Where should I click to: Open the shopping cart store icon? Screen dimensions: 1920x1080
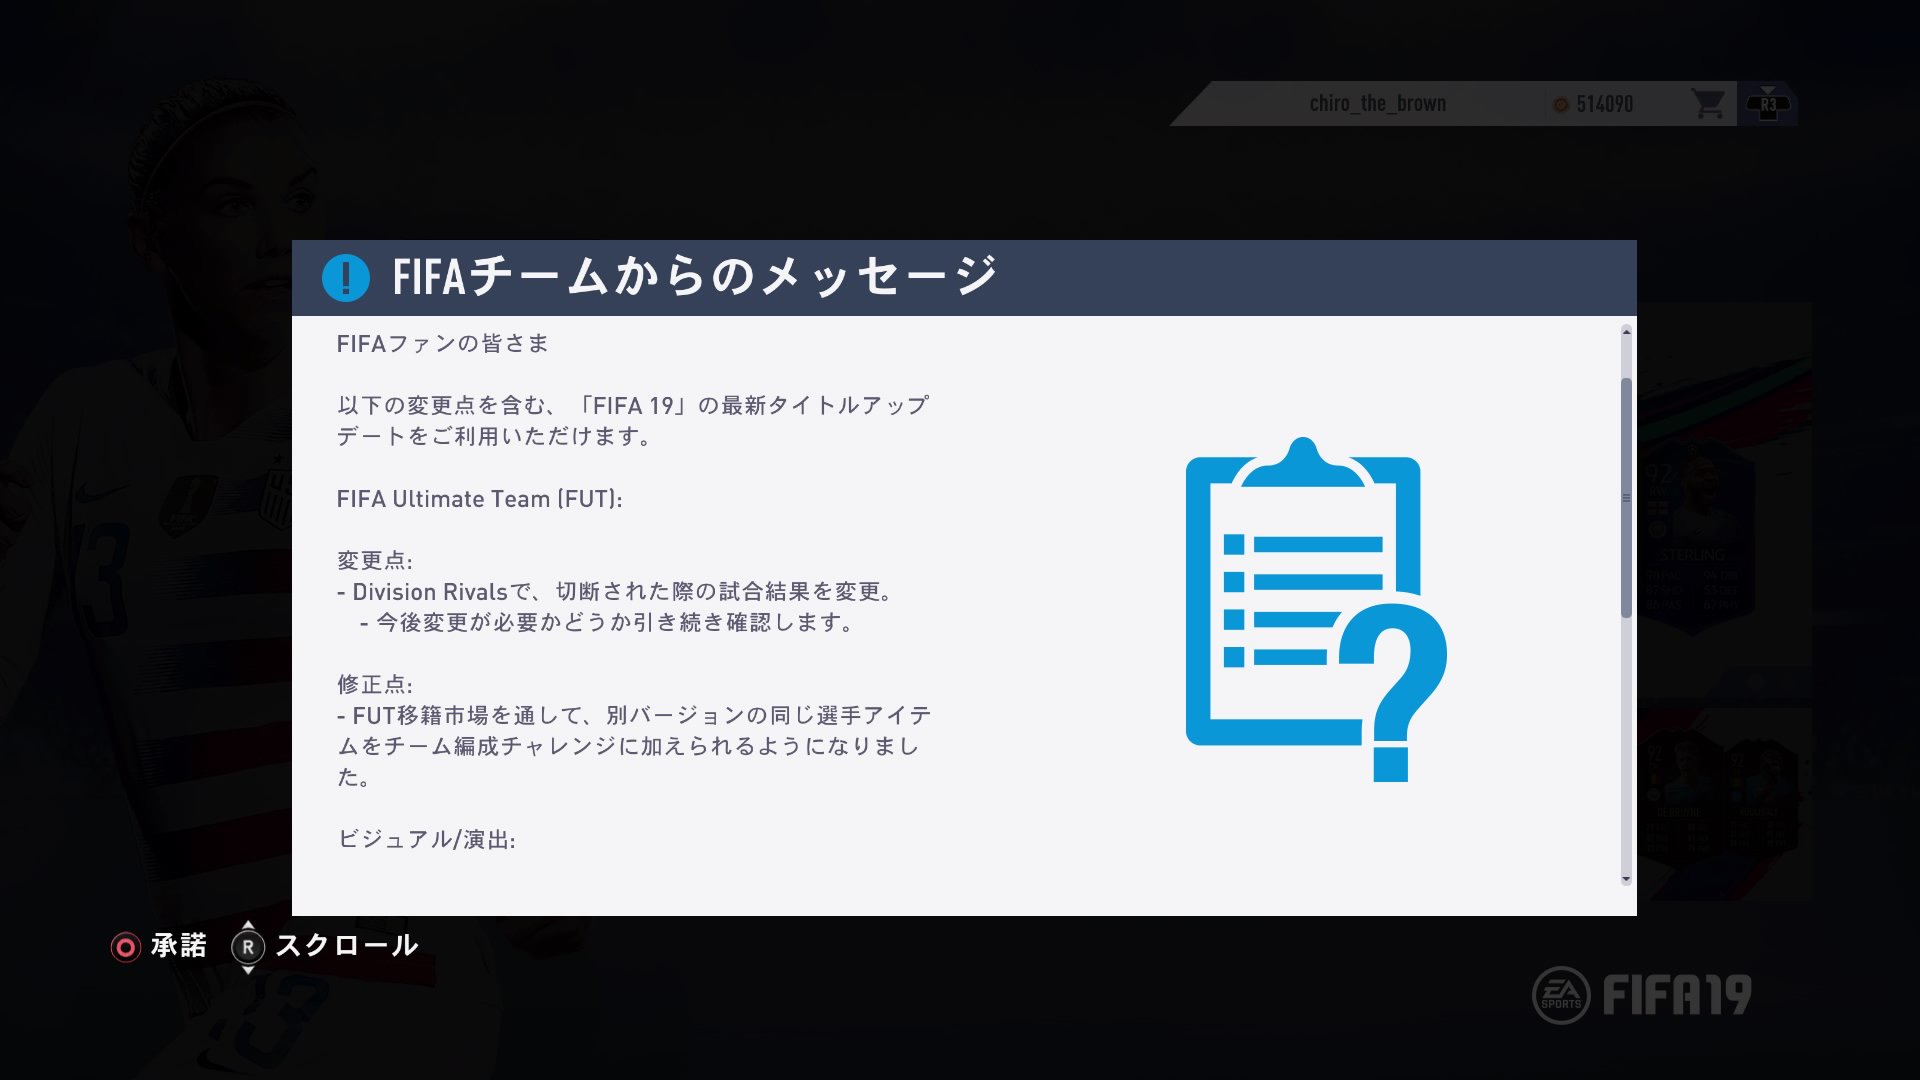pos(1708,103)
